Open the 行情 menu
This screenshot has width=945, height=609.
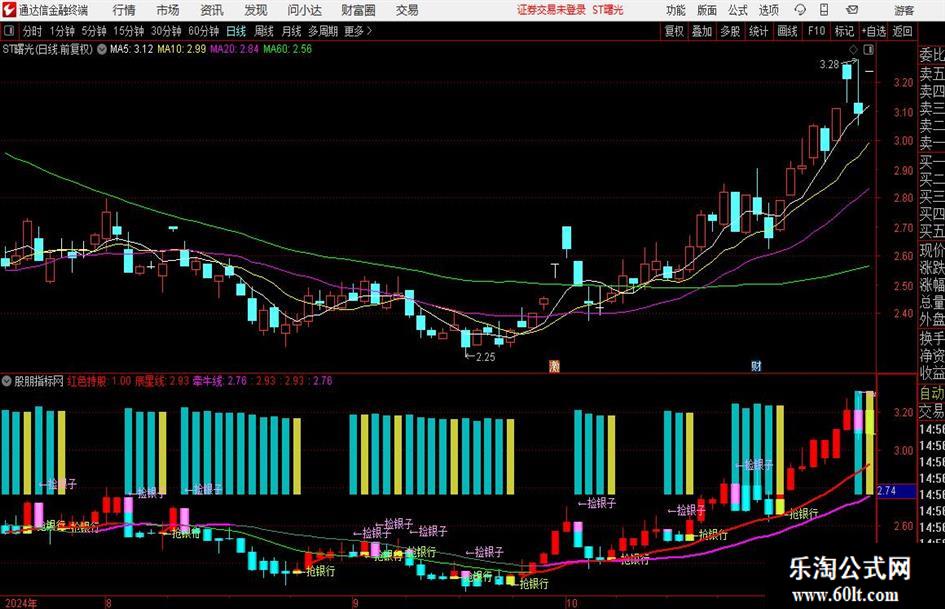pyautogui.click(x=124, y=10)
